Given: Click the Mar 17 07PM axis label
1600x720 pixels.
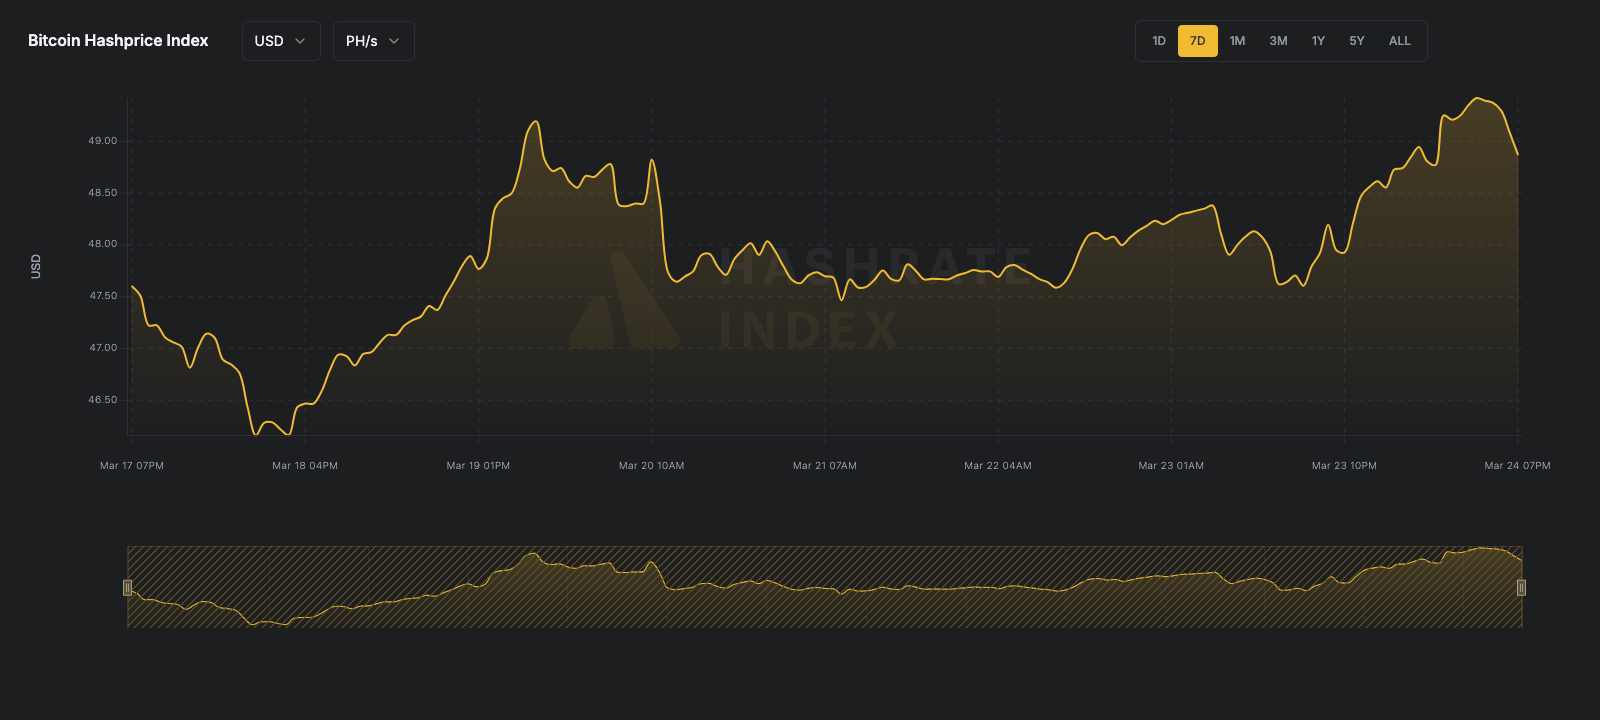Looking at the screenshot, I should pyautogui.click(x=132, y=466).
